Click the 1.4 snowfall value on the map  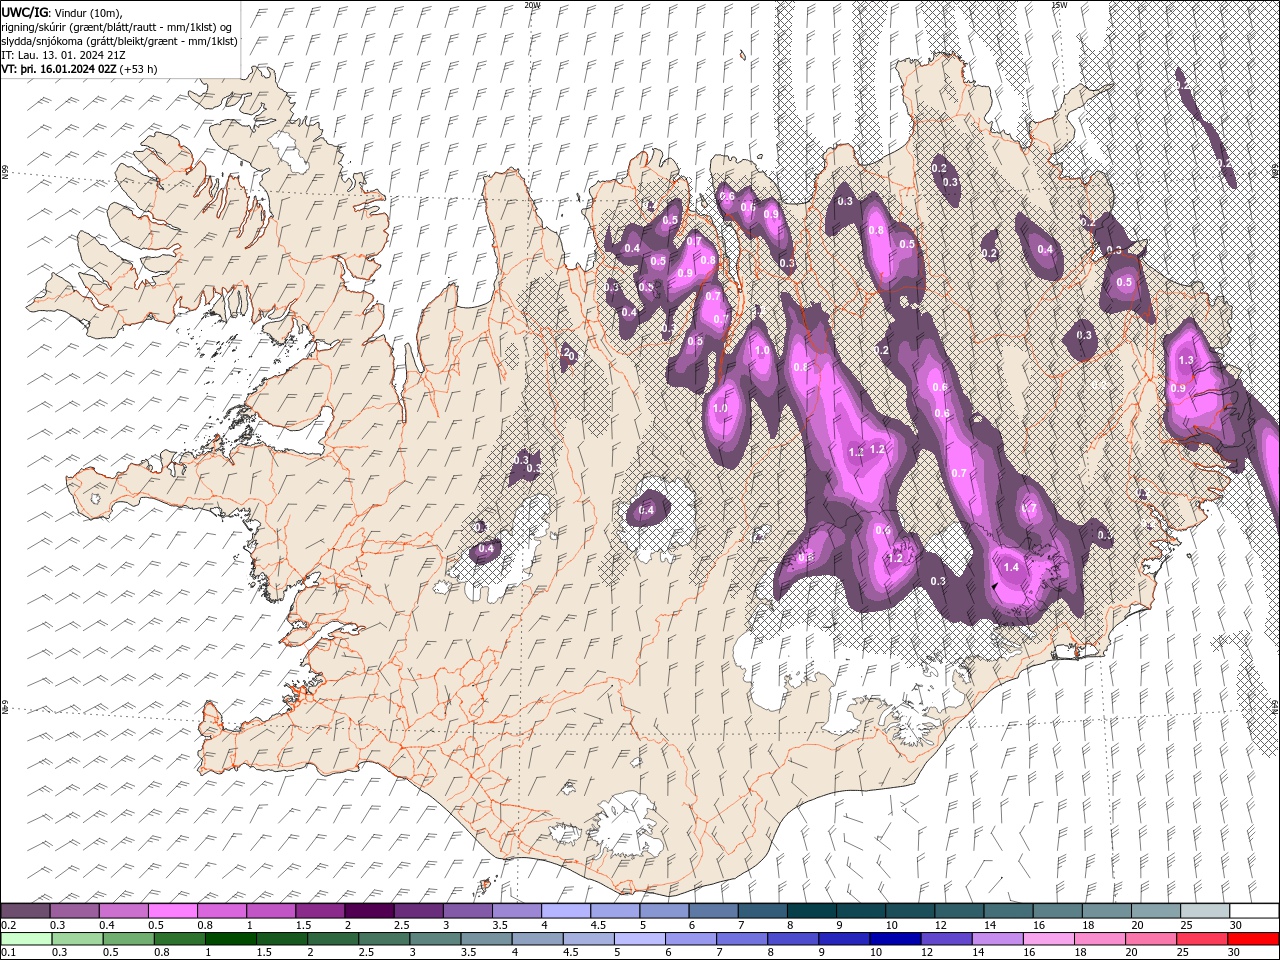[x=1011, y=567]
